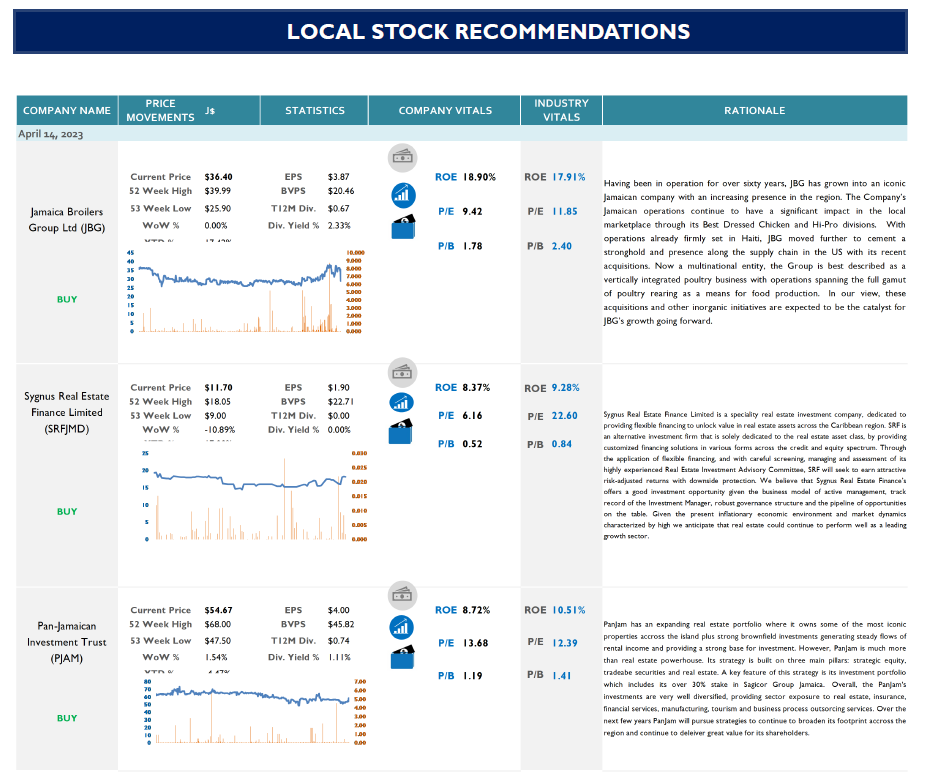Click PJAM EPS value $4.00
This screenshot has width=932, height=780.
pos(338,611)
